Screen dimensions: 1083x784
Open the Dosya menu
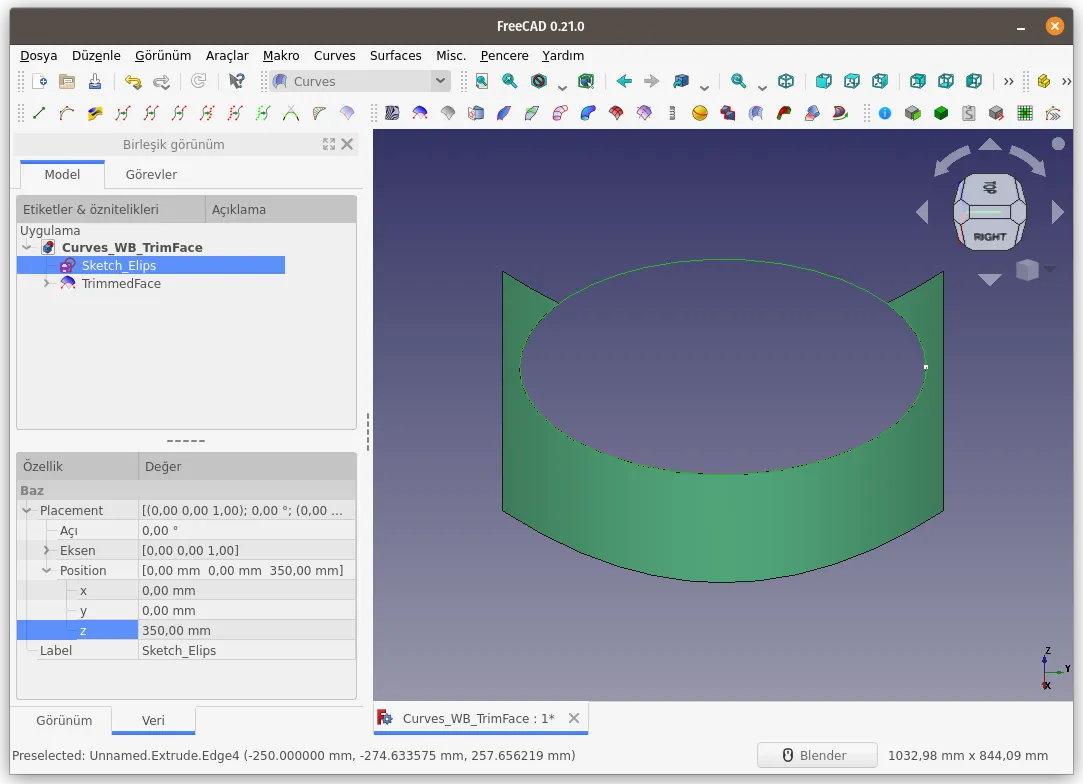click(x=39, y=55)
